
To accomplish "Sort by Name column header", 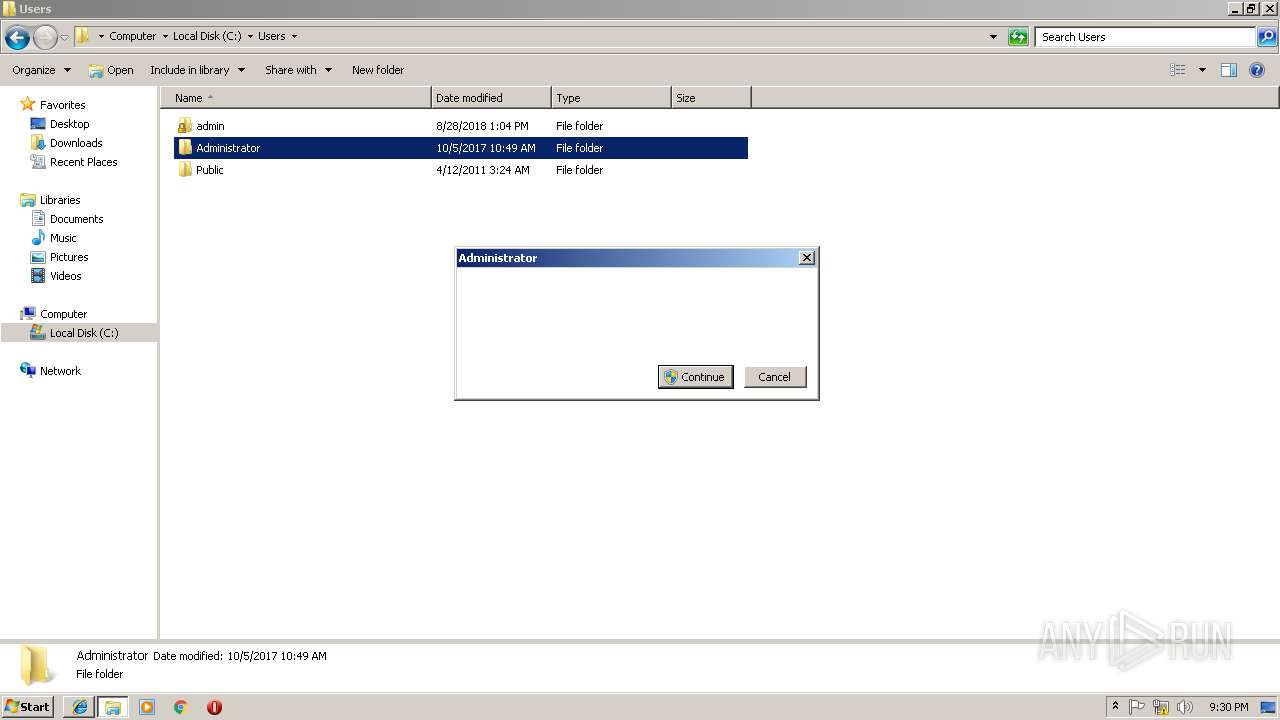I will pos(296,98).
